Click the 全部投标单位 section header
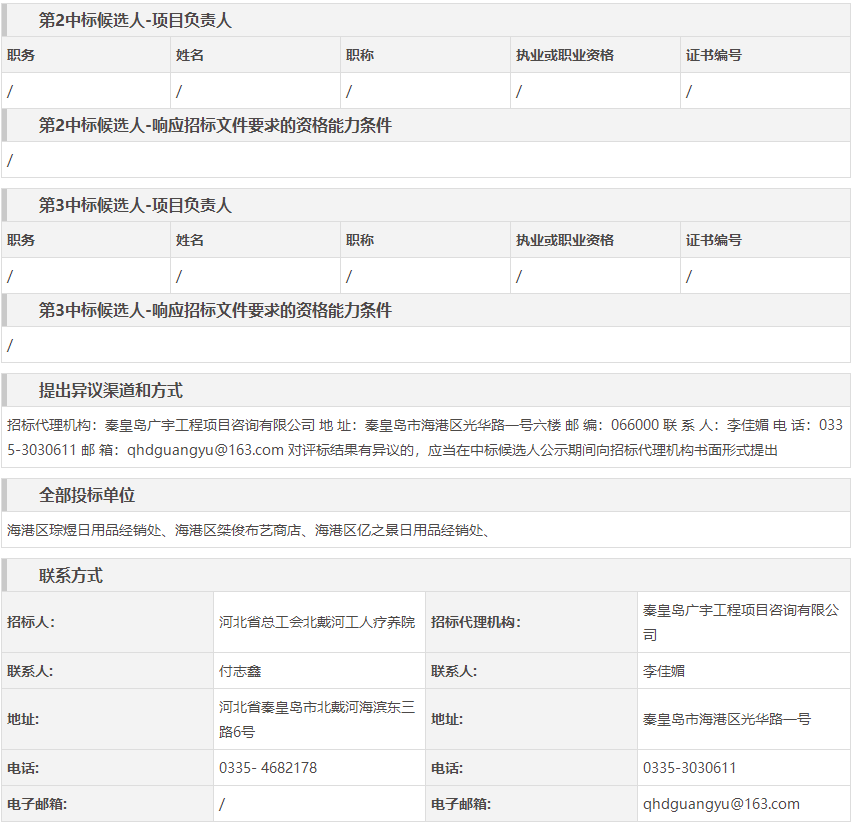This screenshot has height=826, width=853. pos(87,495)
